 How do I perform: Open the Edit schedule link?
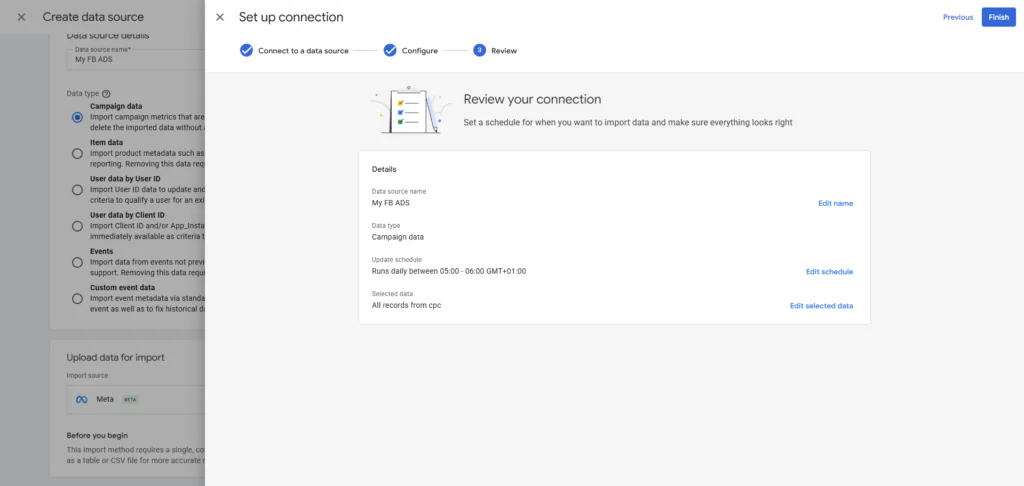point(829,271)
